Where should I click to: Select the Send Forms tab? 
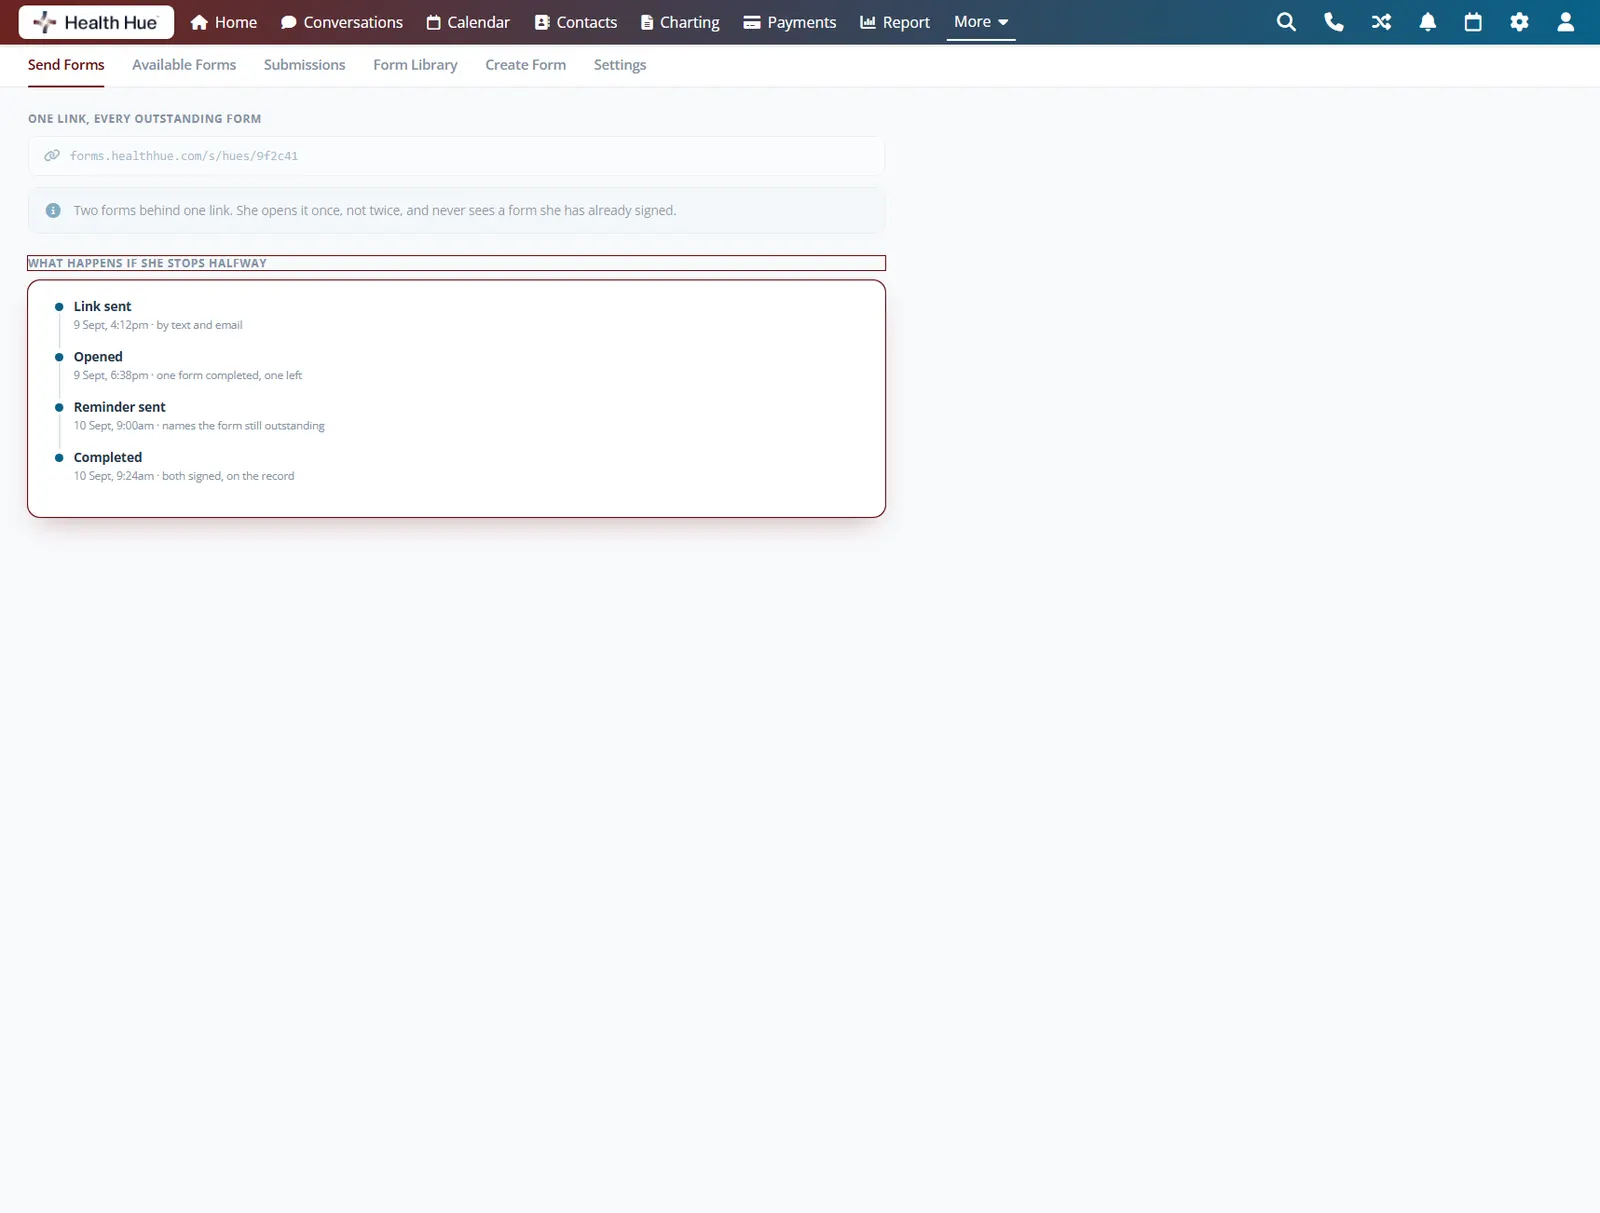click(66, 65)
